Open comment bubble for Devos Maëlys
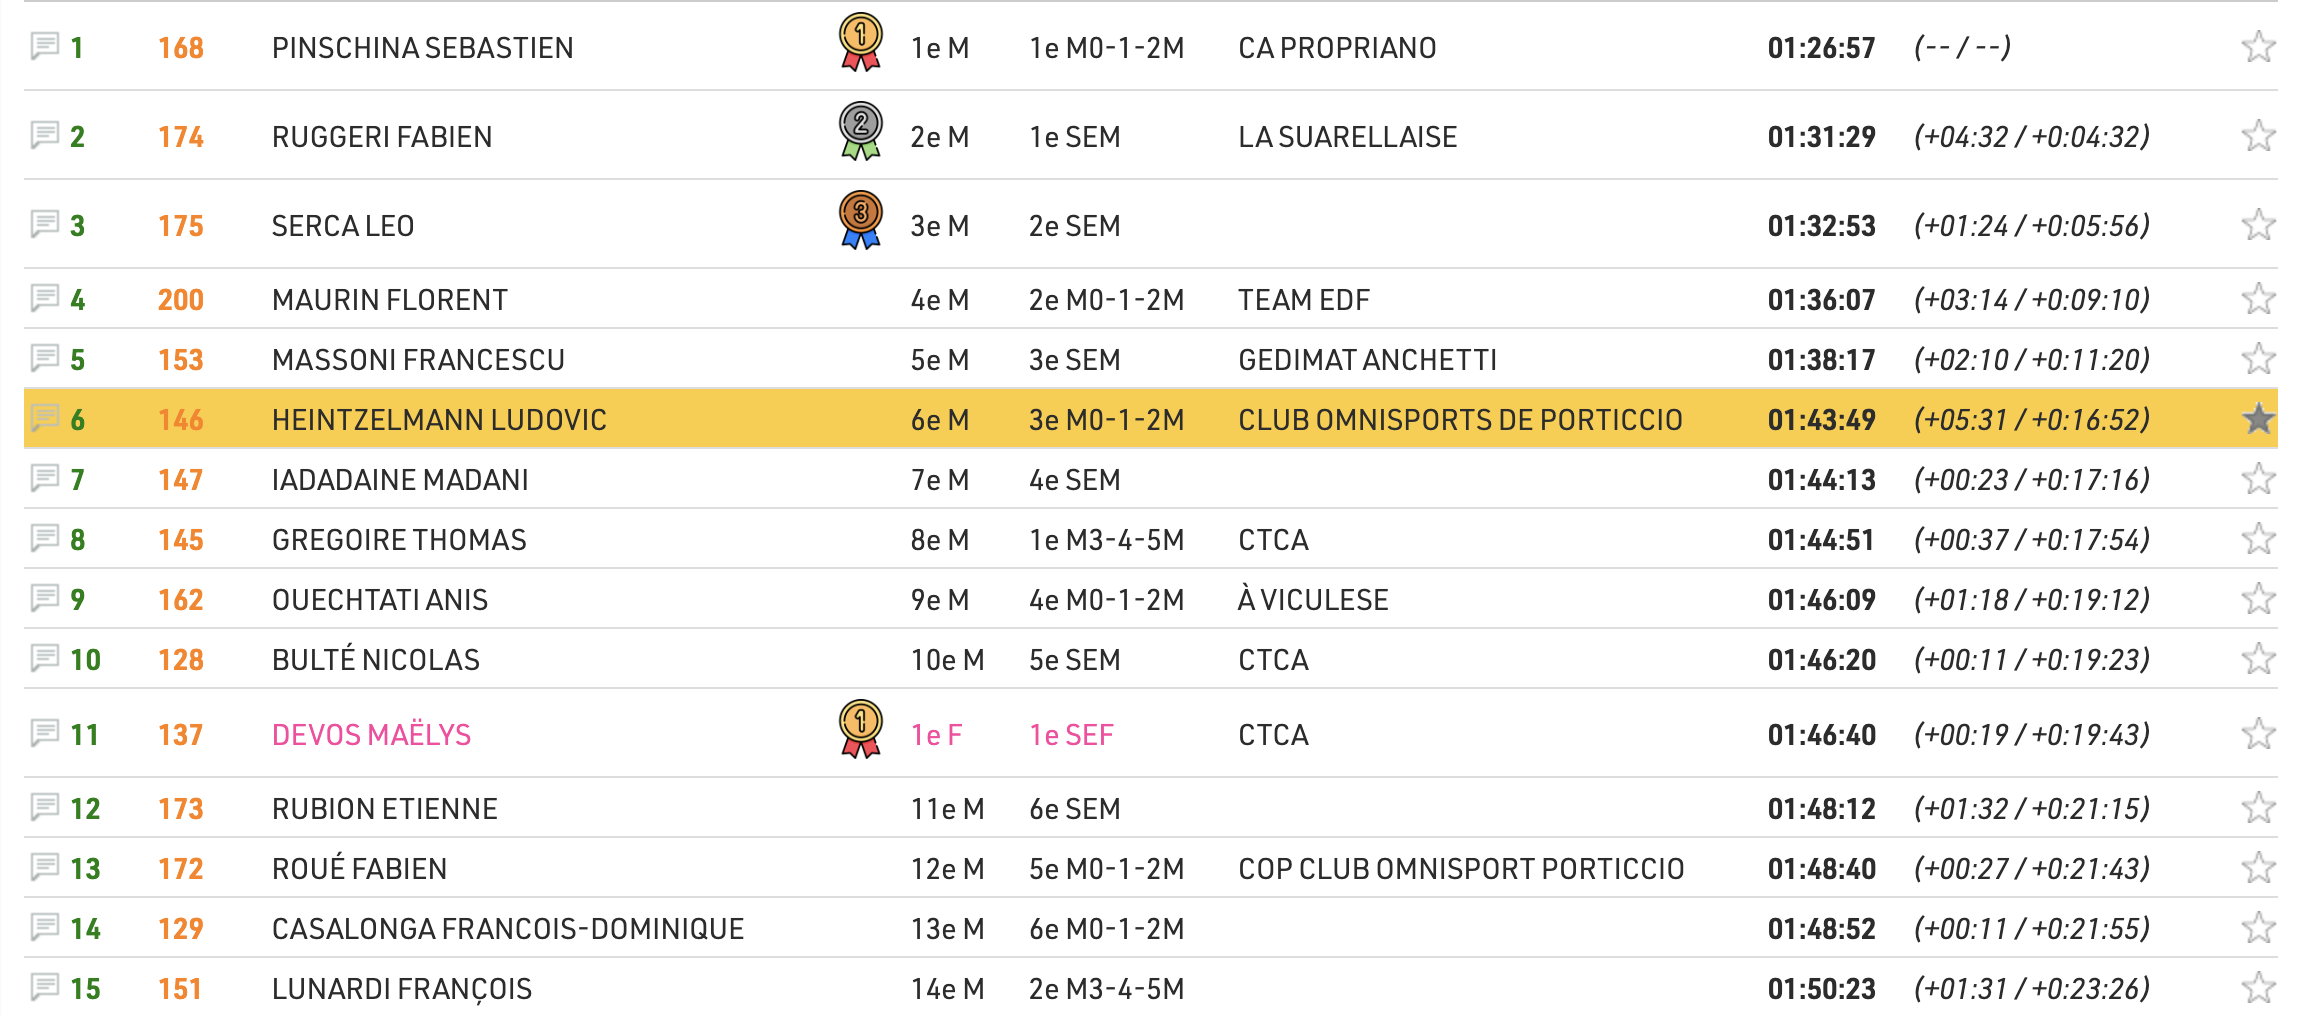This screenshot has width=2300, height=1016. click(x=44, y=733)
